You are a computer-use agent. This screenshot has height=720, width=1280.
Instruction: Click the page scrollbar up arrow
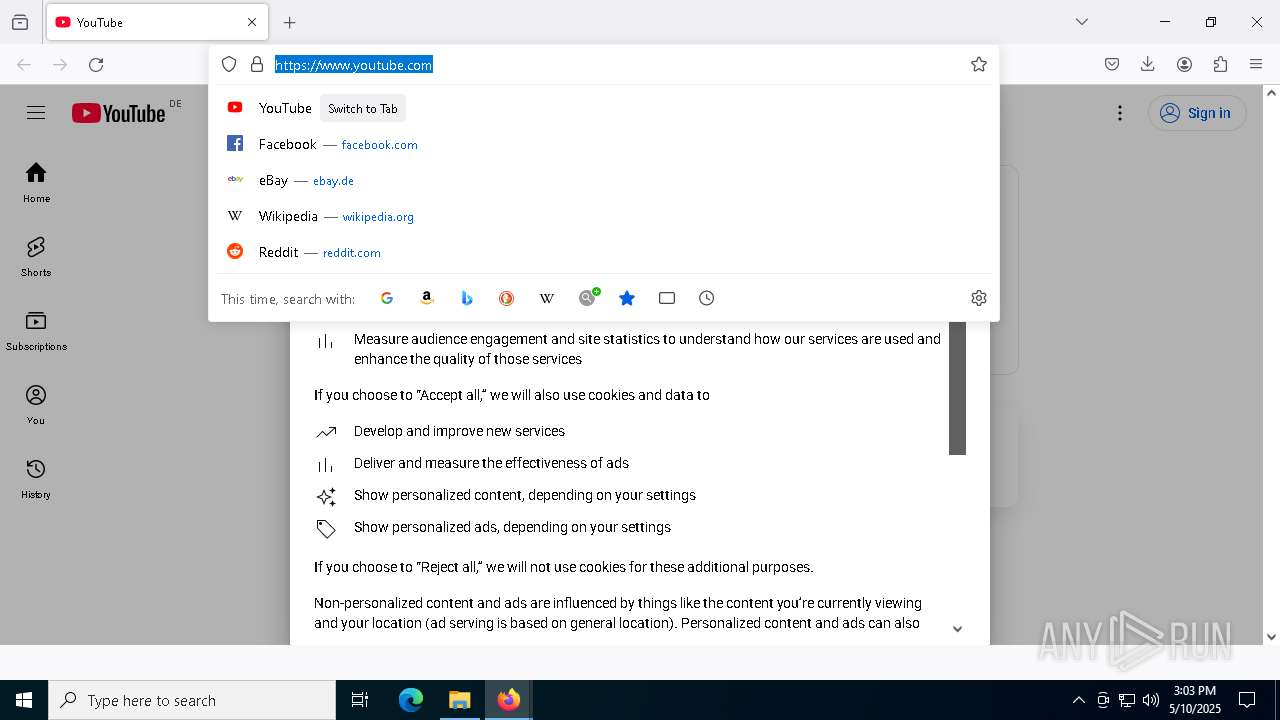(x=1271, y=93)
